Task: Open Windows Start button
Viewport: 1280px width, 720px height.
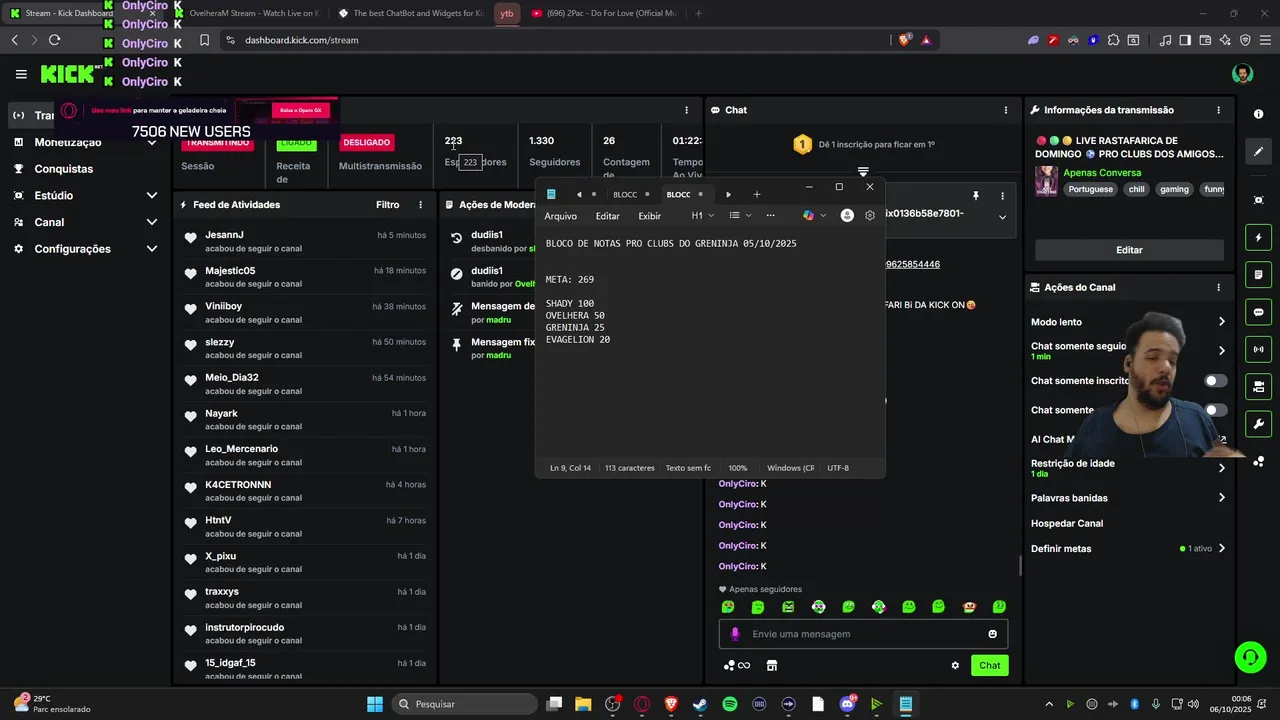Action: pos(375,704)
